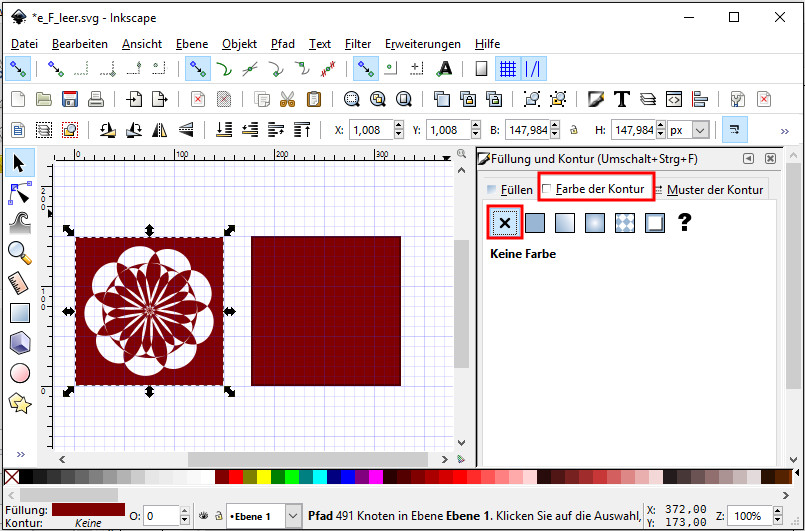The image size is (805, 531).
Task: Select the Star and polygon tool
Action: tap(20, 404)
